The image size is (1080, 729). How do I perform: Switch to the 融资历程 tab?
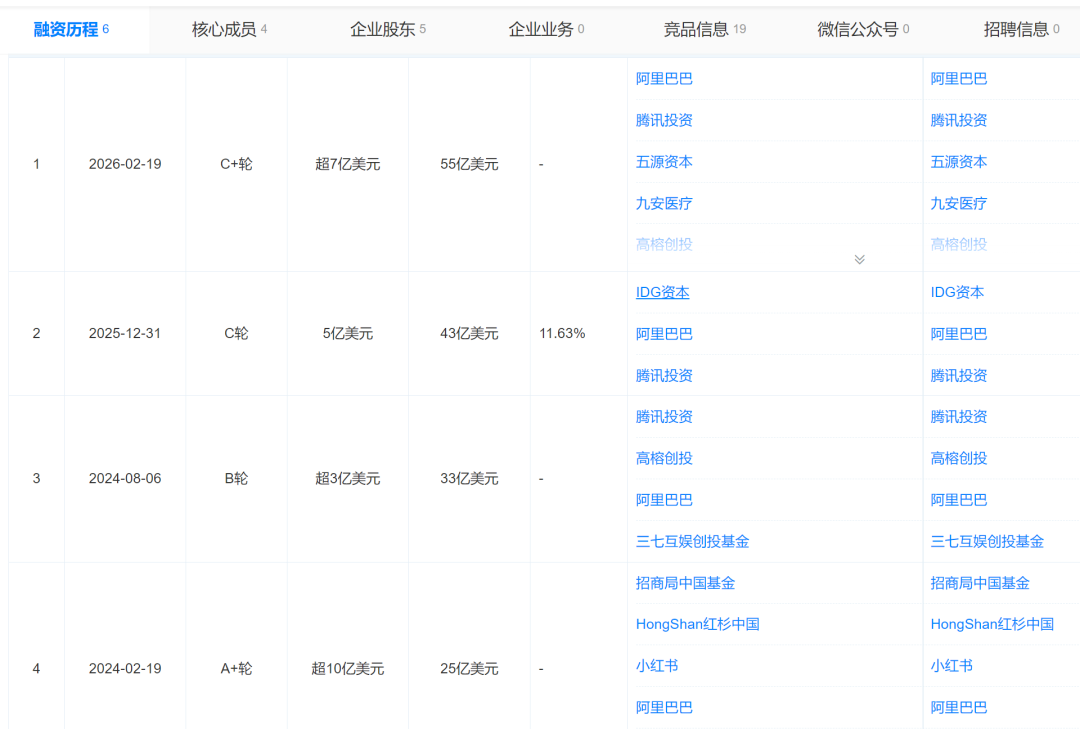coord(66,30)
